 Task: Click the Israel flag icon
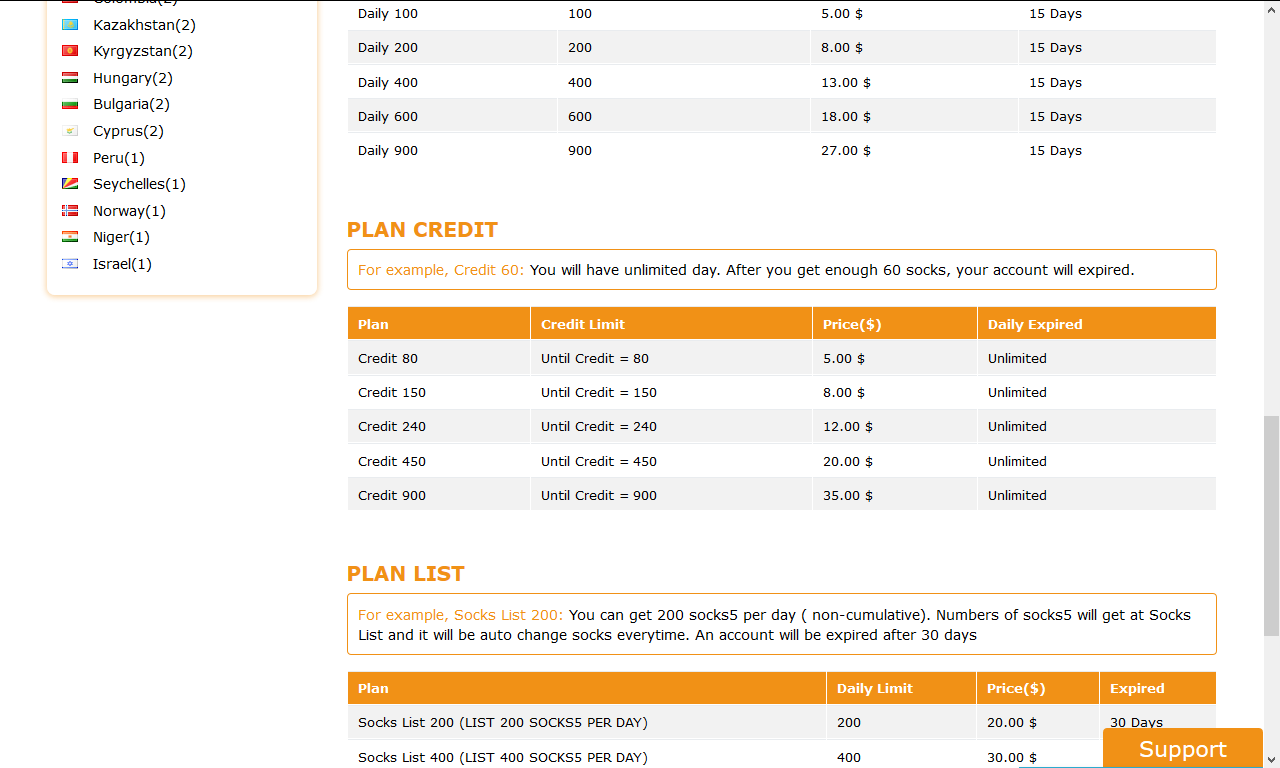(x=70, y=264)
